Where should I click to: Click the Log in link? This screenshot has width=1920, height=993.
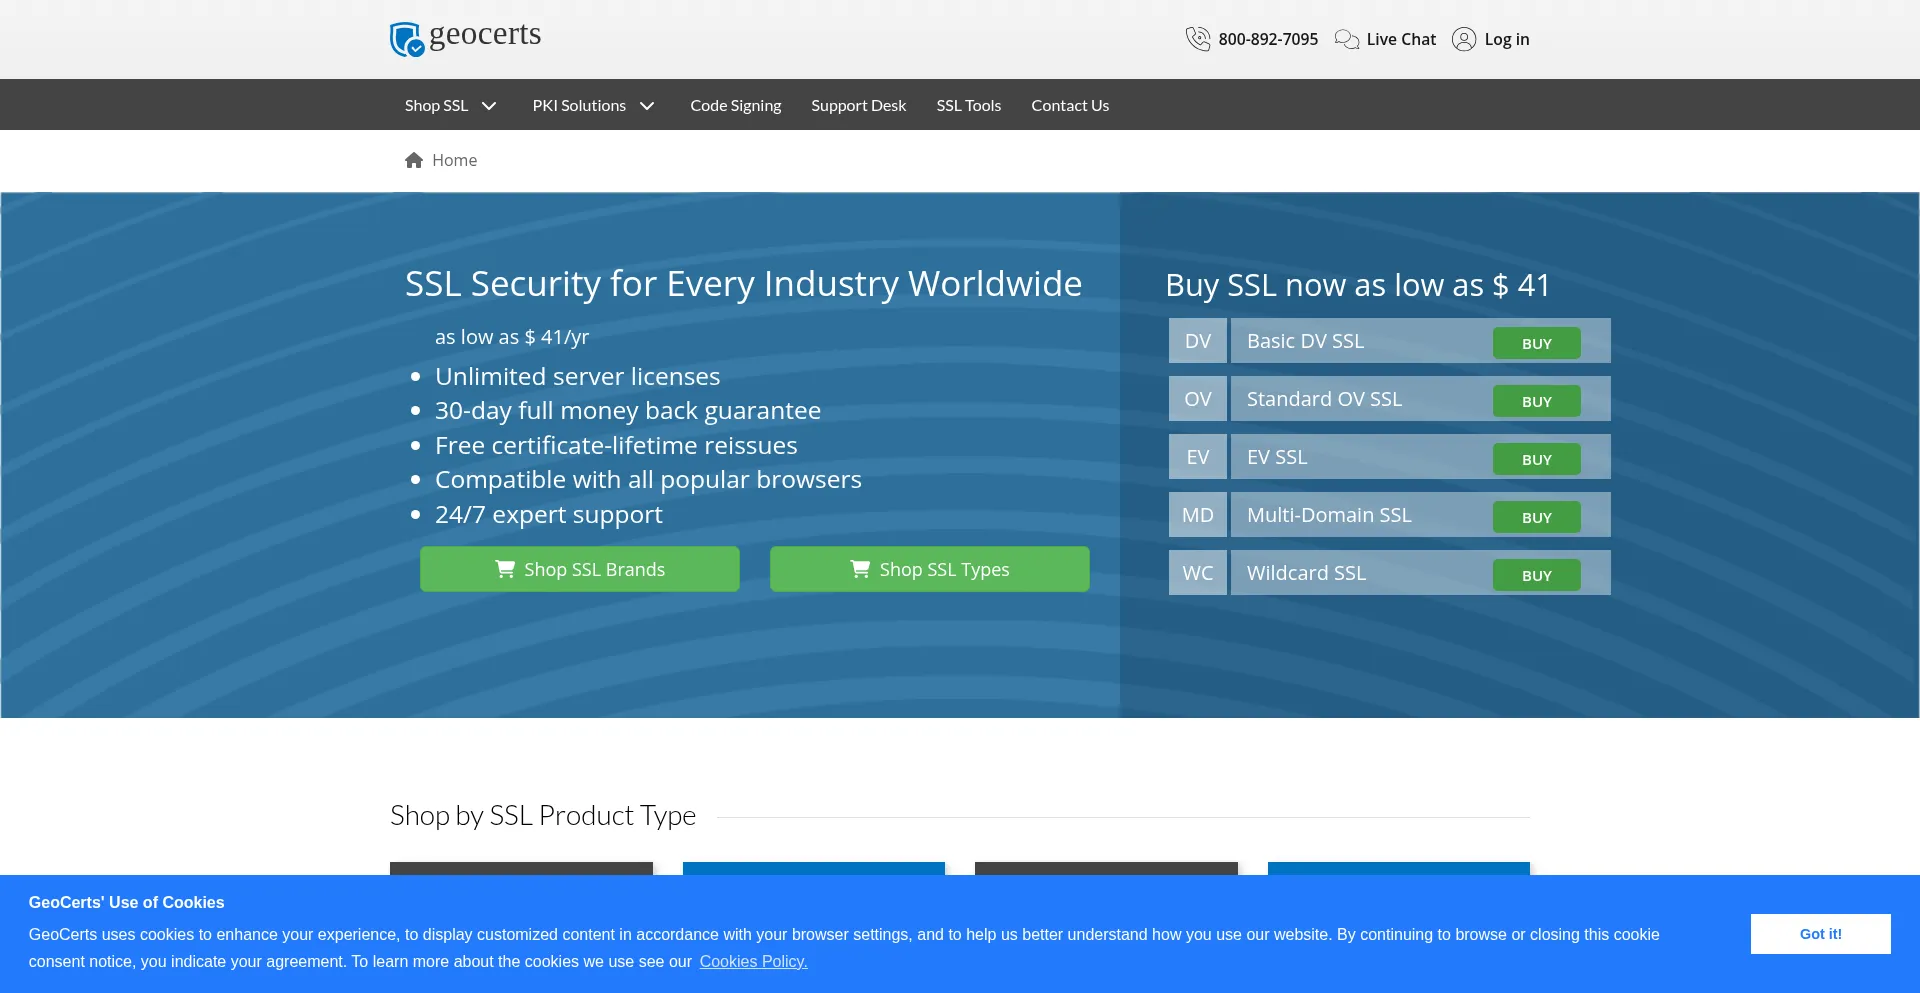tap(1507, 39)
